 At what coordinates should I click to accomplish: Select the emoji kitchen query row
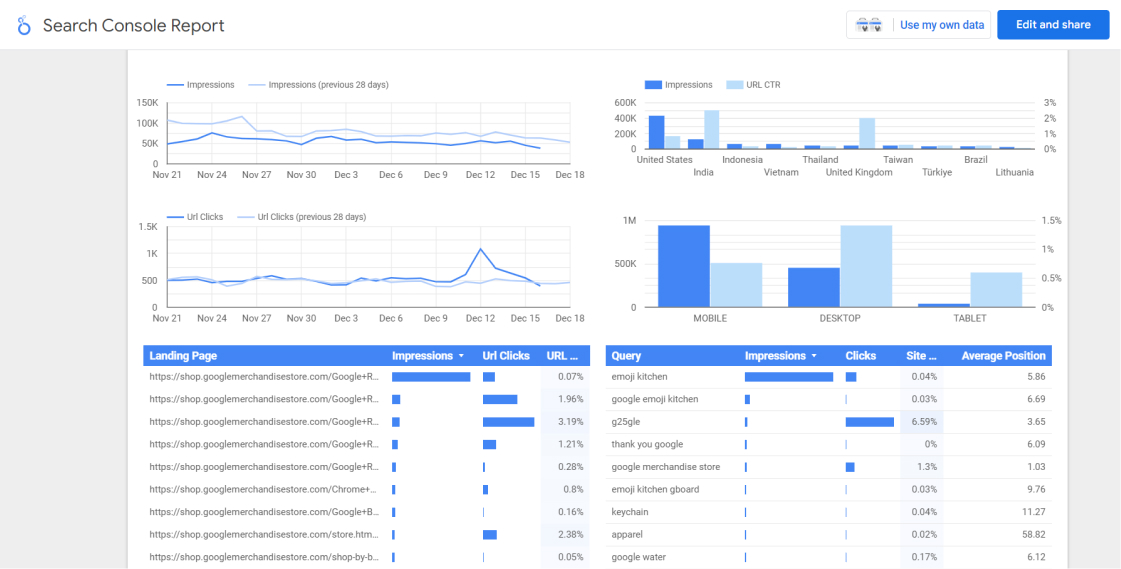tap(829, 377)
